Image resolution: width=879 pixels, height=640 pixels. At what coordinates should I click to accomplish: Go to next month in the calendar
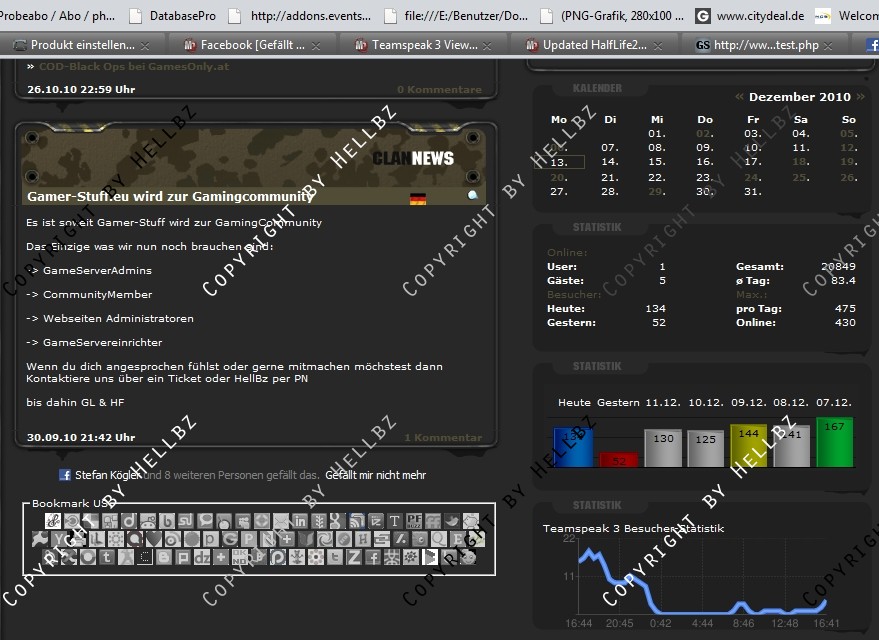pos(860,97)
